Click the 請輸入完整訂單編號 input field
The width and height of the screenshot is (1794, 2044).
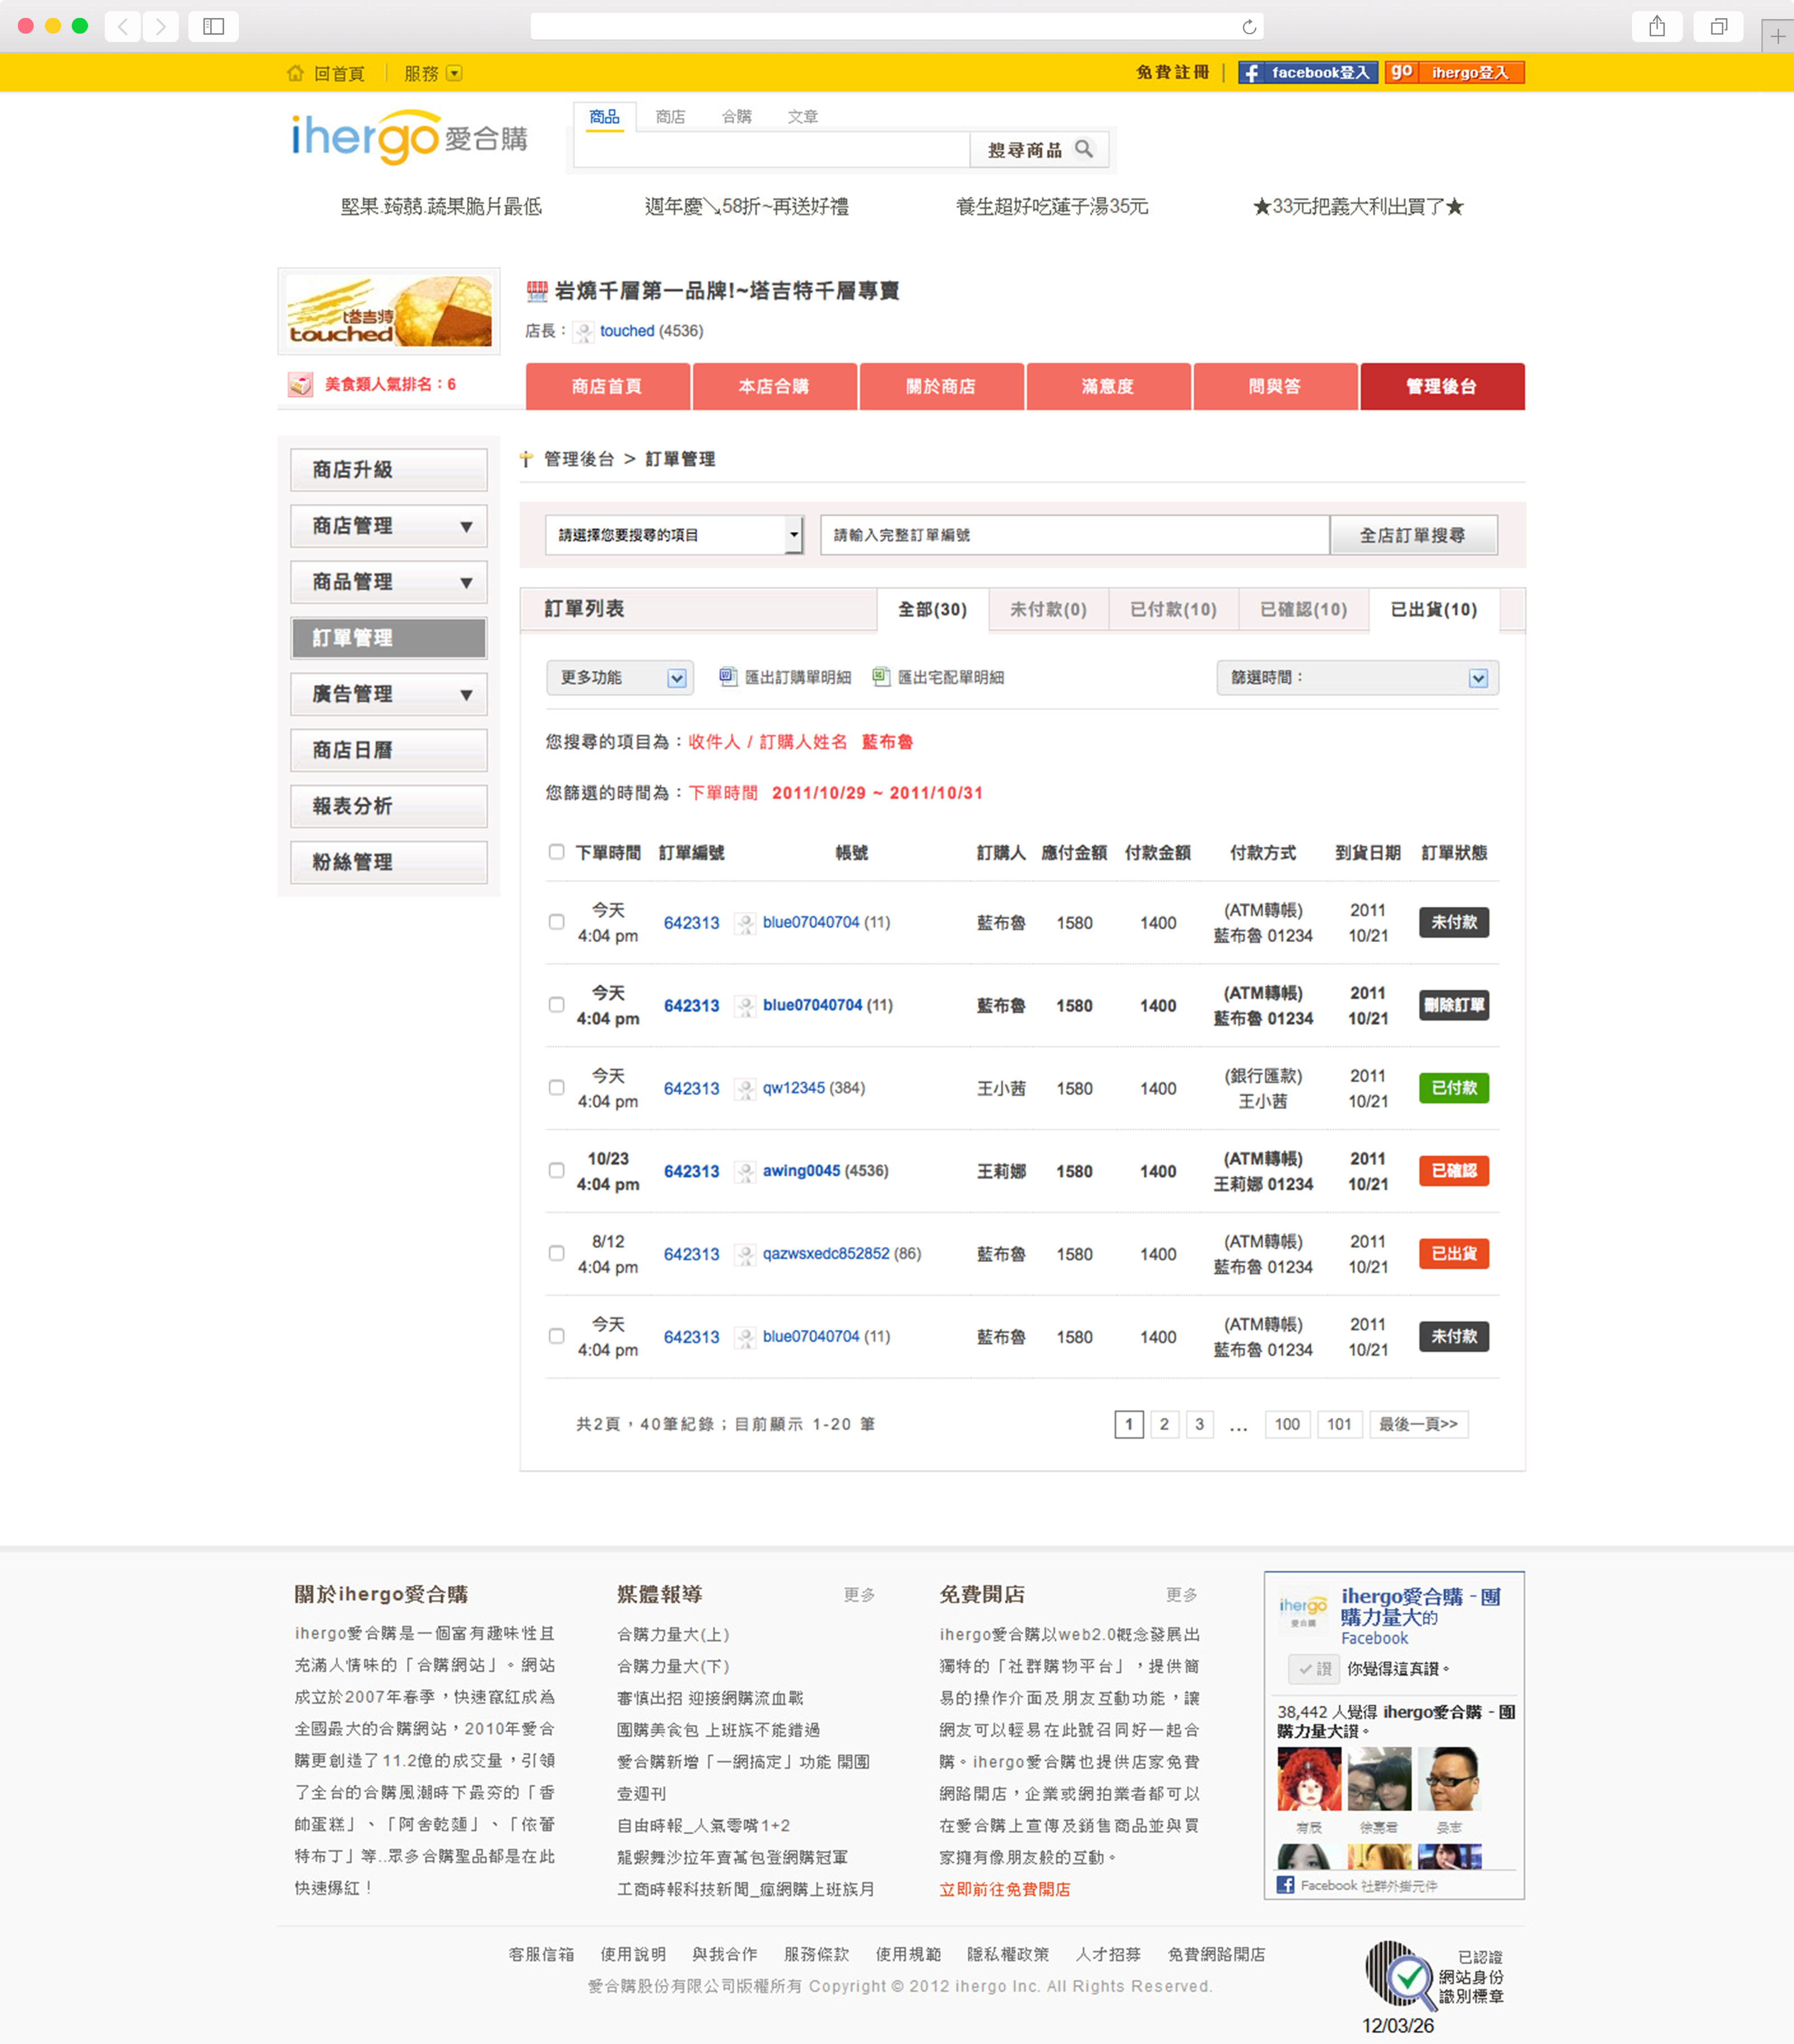[1074, 535]
